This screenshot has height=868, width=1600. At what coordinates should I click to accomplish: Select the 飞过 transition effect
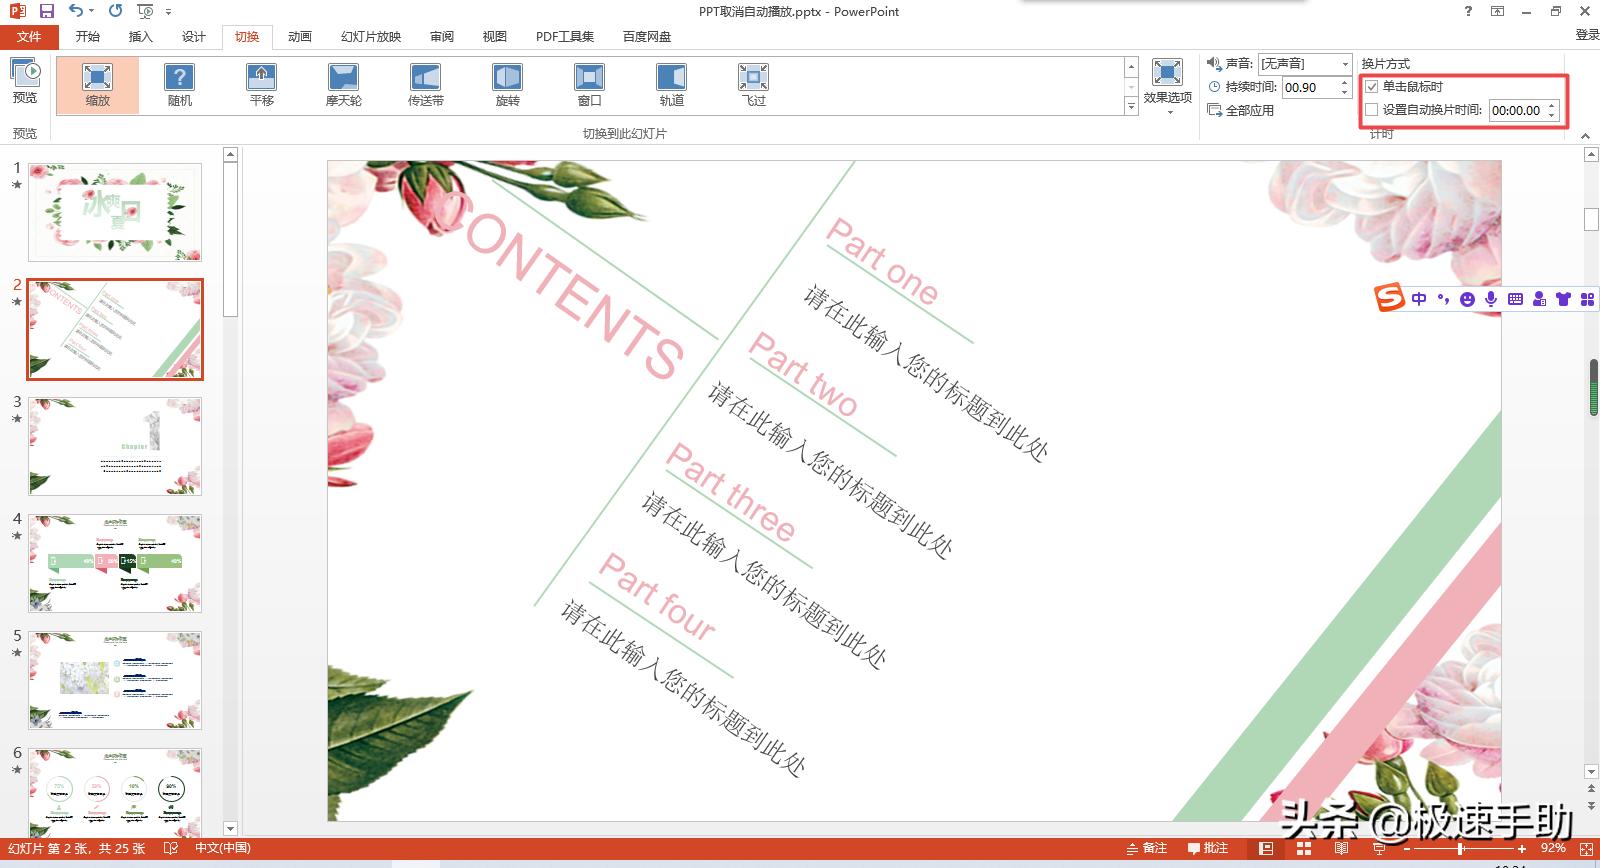(754, 85)
